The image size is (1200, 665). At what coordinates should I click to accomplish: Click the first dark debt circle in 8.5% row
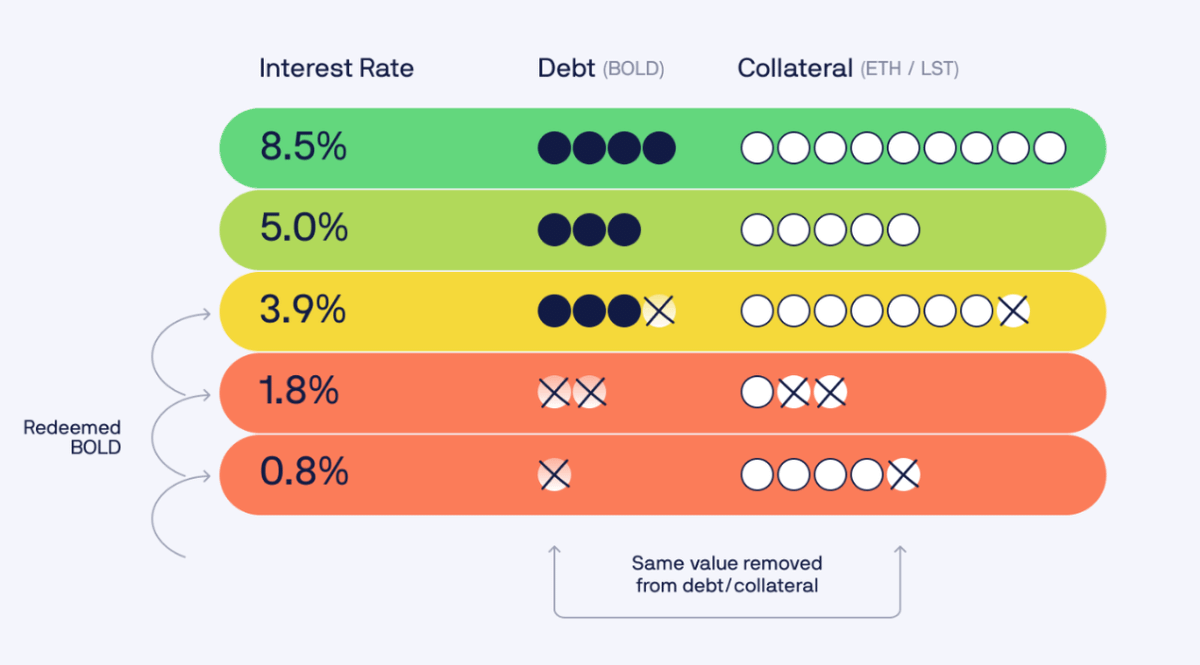pos(554,148)
